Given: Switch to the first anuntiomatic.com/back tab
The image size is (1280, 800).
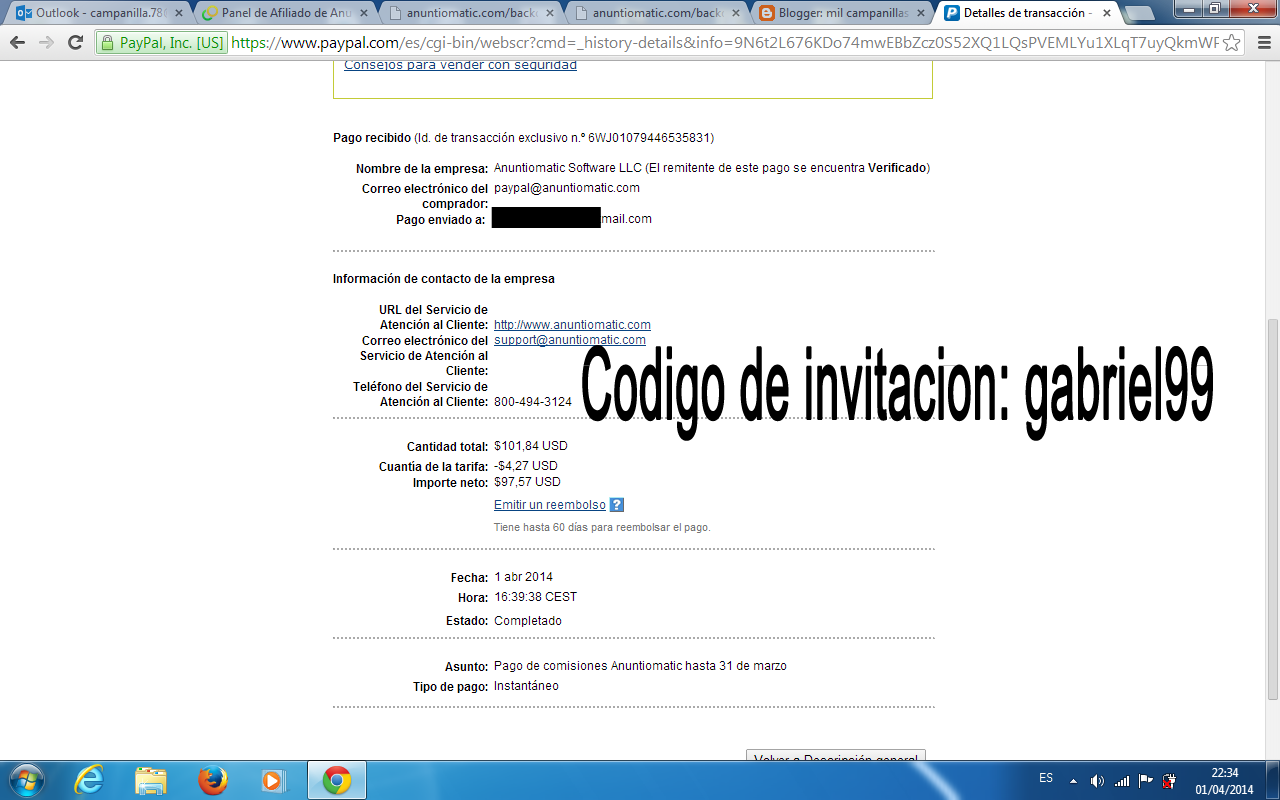Looking at the screenshot, I should [x=470, y=13].
